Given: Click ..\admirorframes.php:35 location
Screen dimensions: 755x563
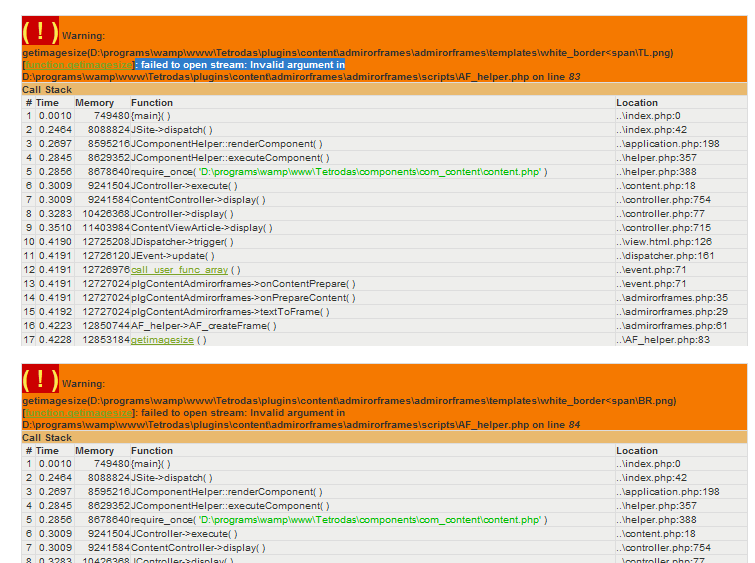Looking at the screenshot, I should pos(672,298).
